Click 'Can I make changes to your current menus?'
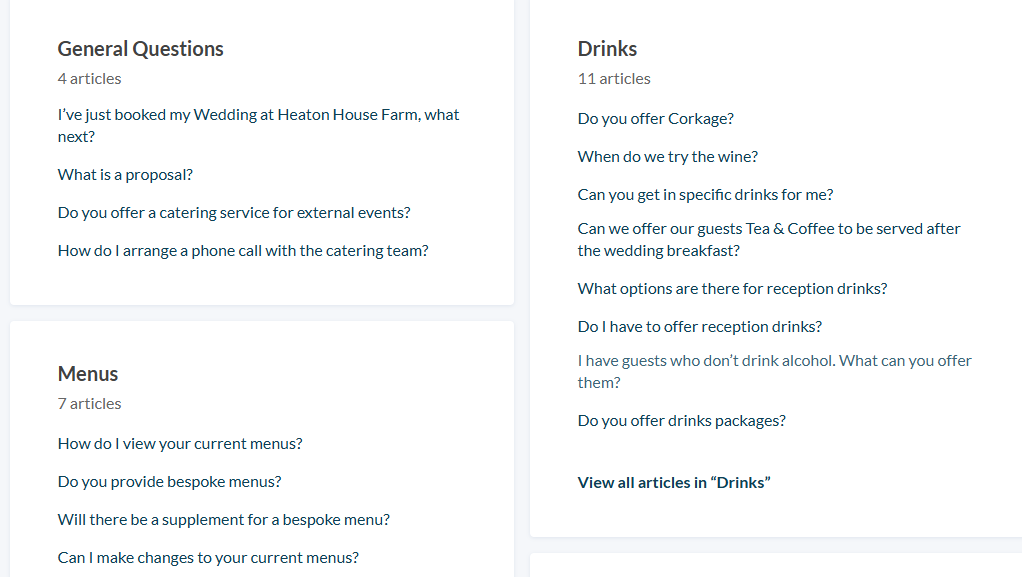The width and height of the screenshot is (1022, 577). [208, 558]
